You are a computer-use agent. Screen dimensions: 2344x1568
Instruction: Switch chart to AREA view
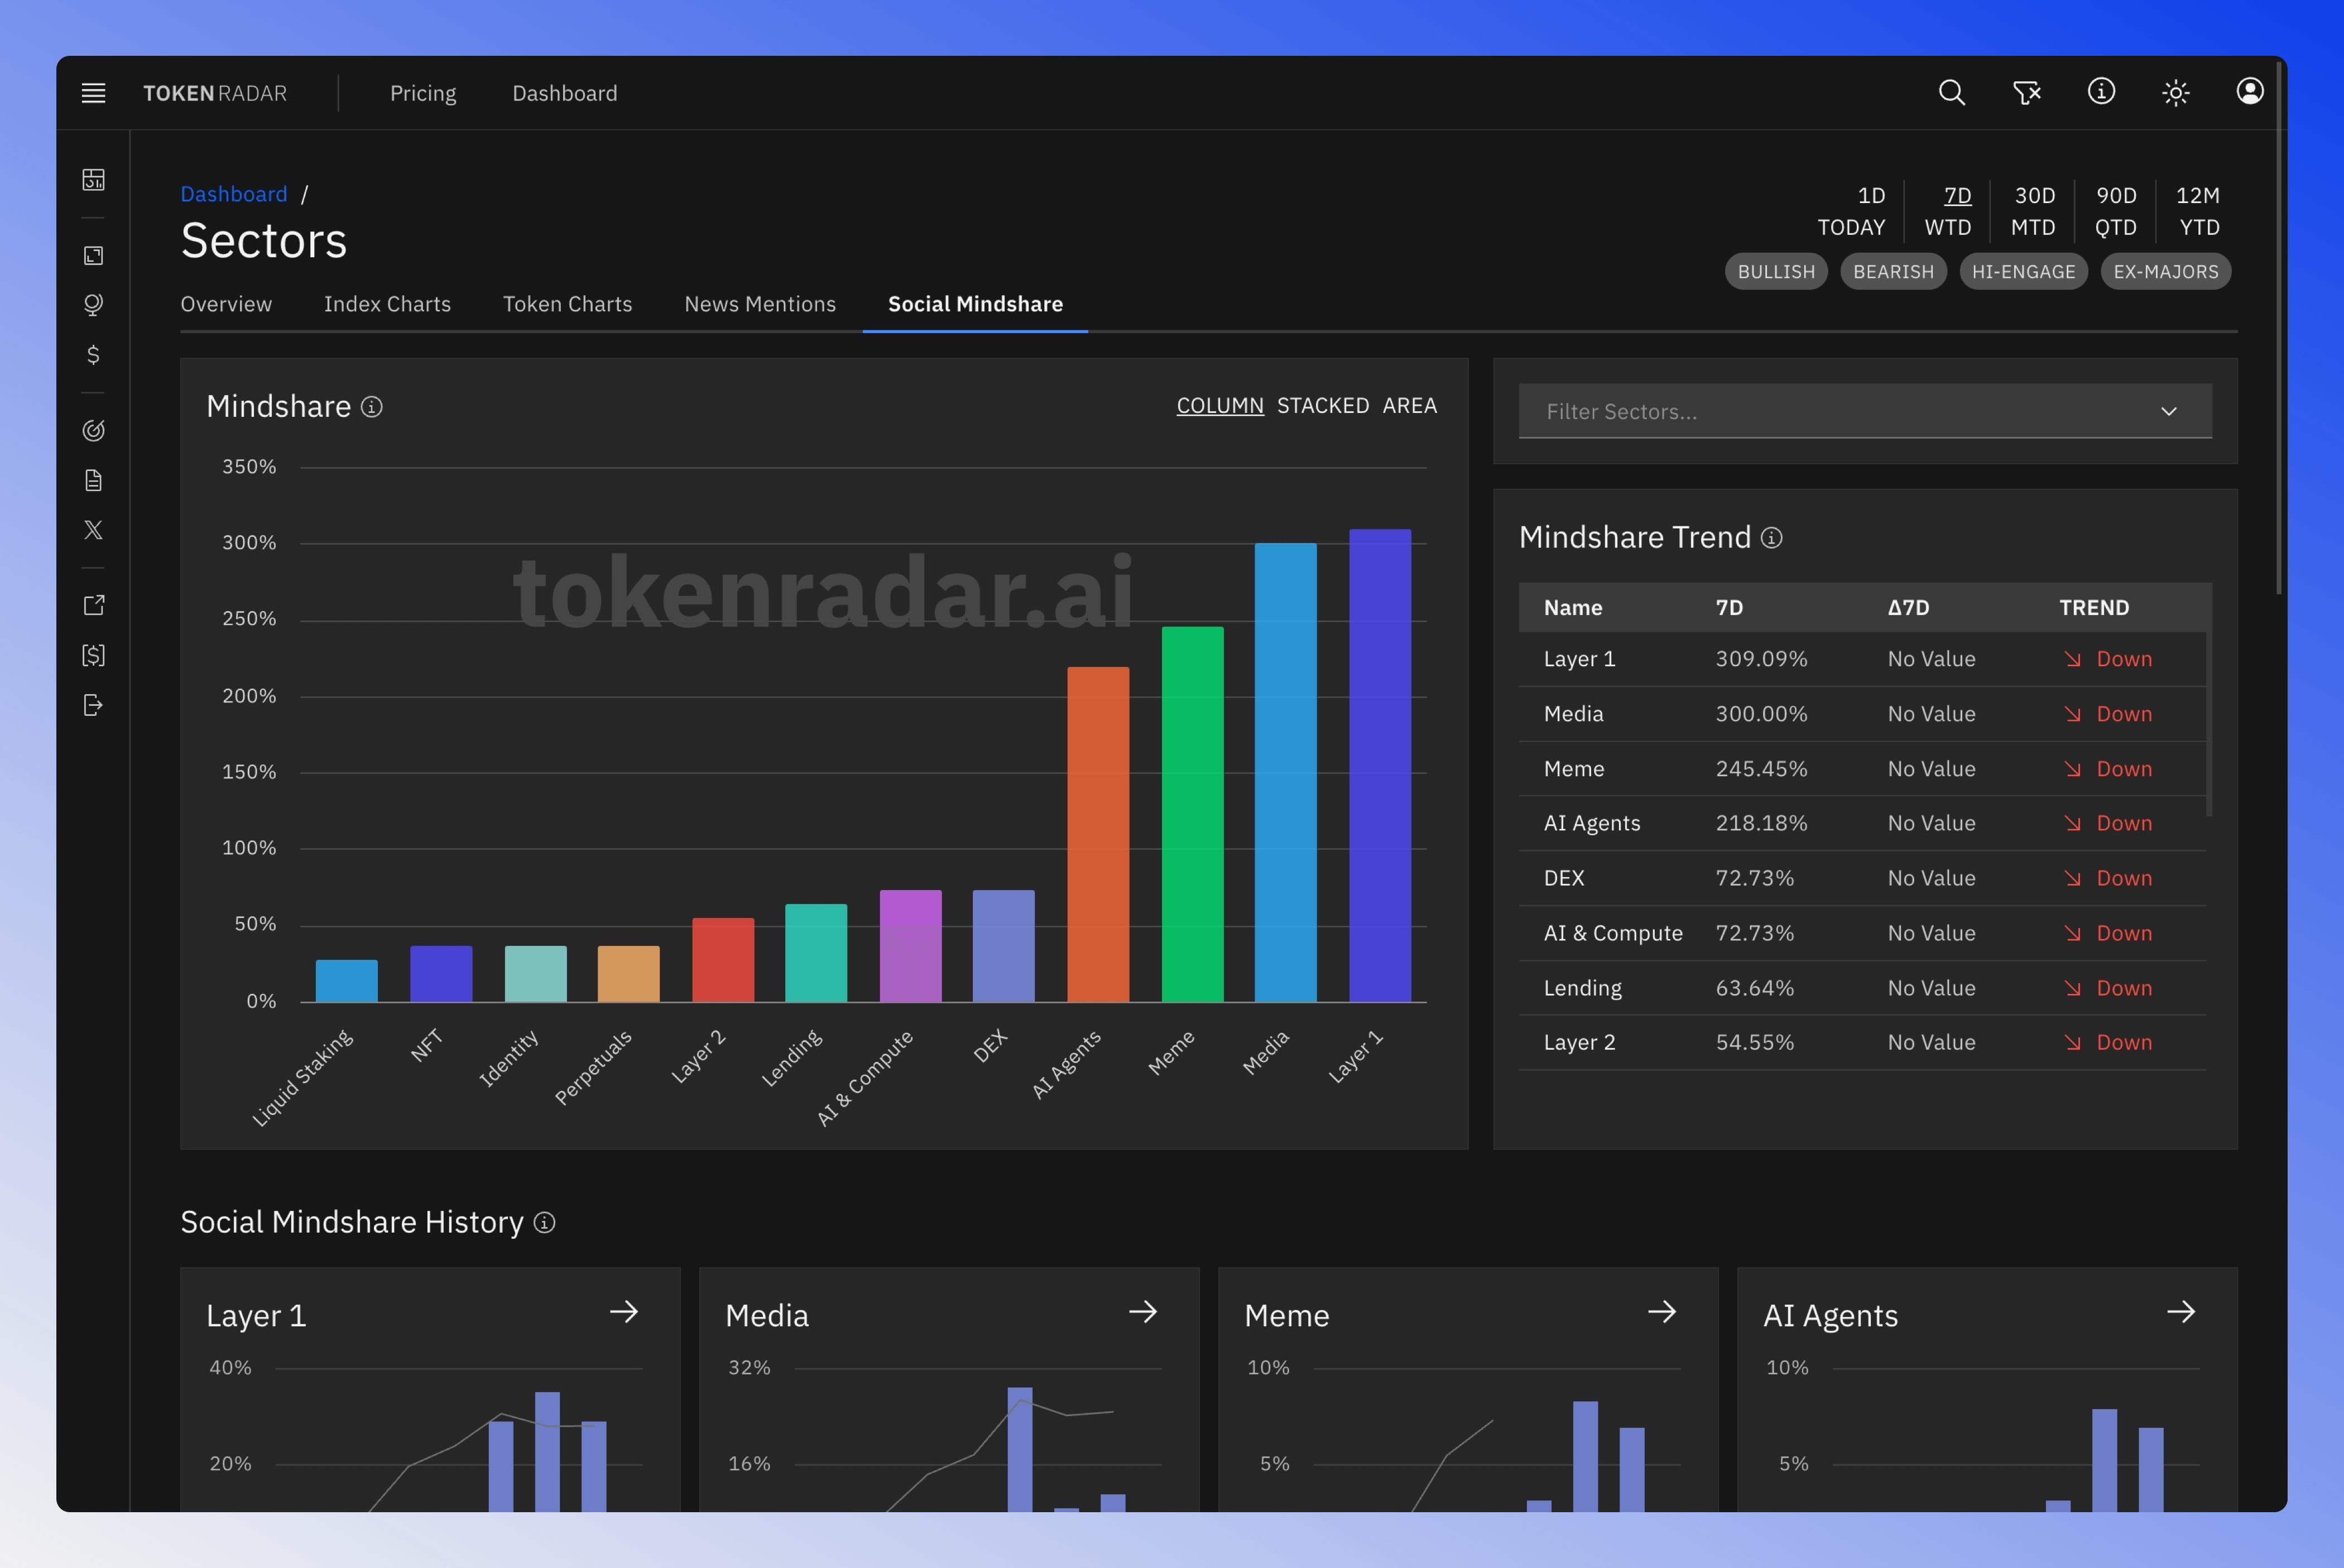[x=1409, y=405]
